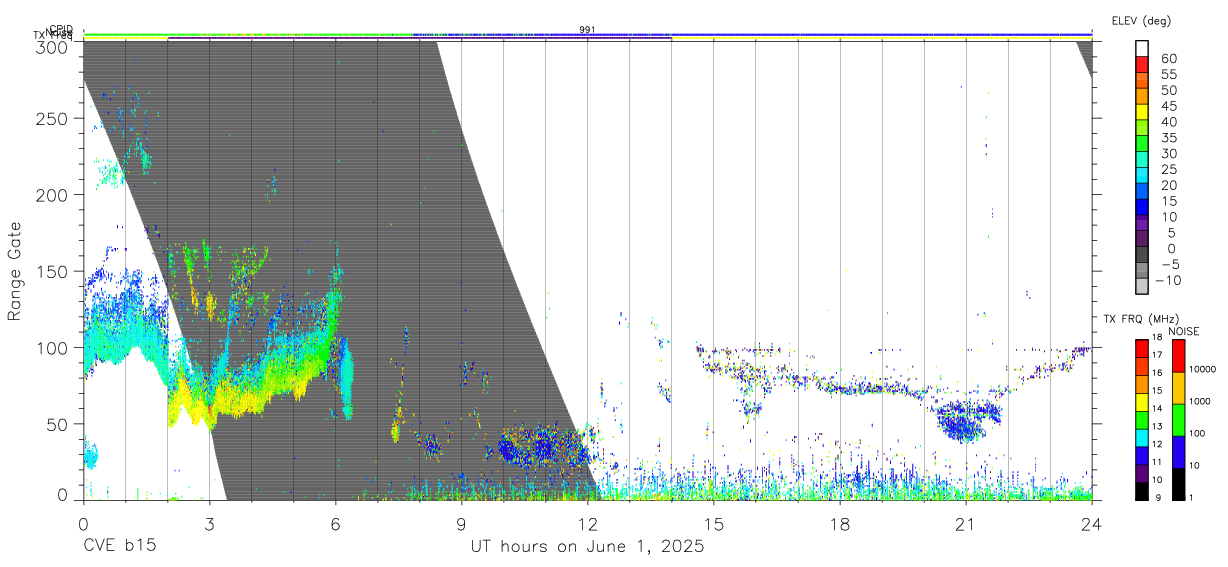Click x-axis tick label '9'

pyautogui.click(x=461, y=524)
